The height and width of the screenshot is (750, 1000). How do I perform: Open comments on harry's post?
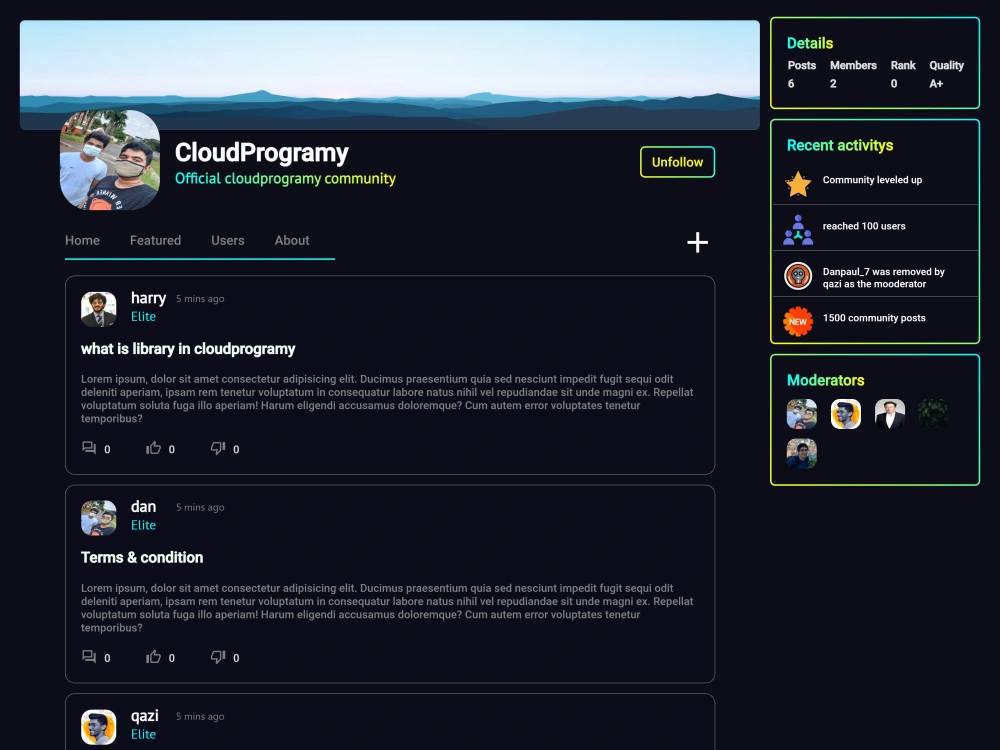click(89, 448)
